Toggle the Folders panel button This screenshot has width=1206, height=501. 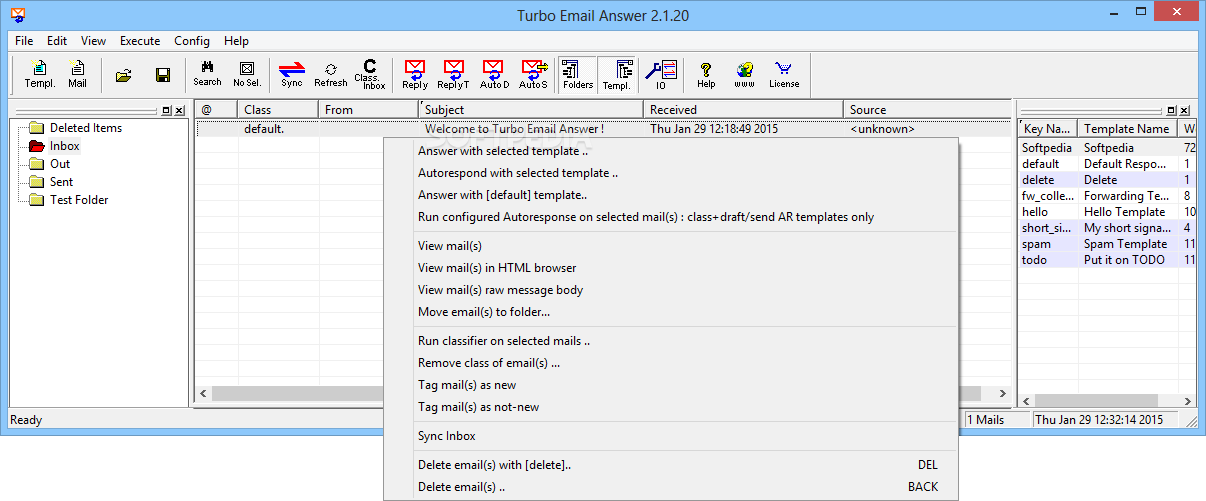pyautogui.click(x=578, y=75)
